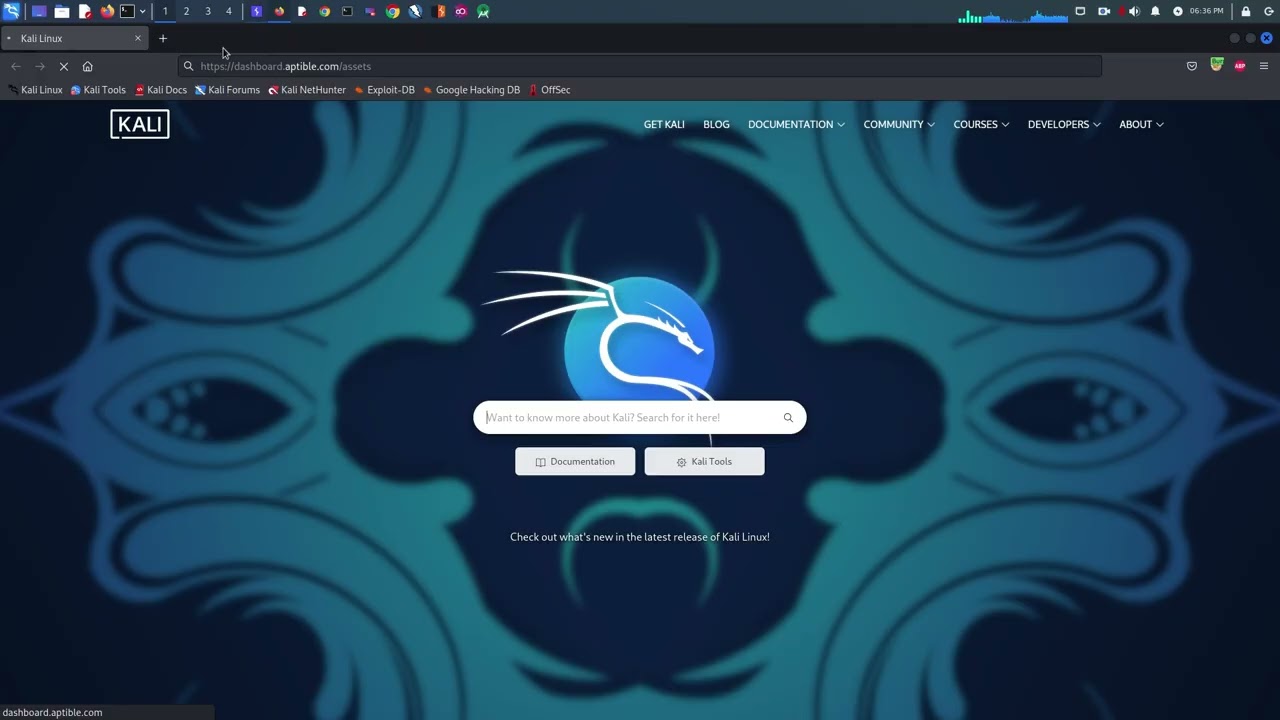Open the CPU graph monitor in panel
This screenshot has height=720, width=1280.
coord(1013,15)
